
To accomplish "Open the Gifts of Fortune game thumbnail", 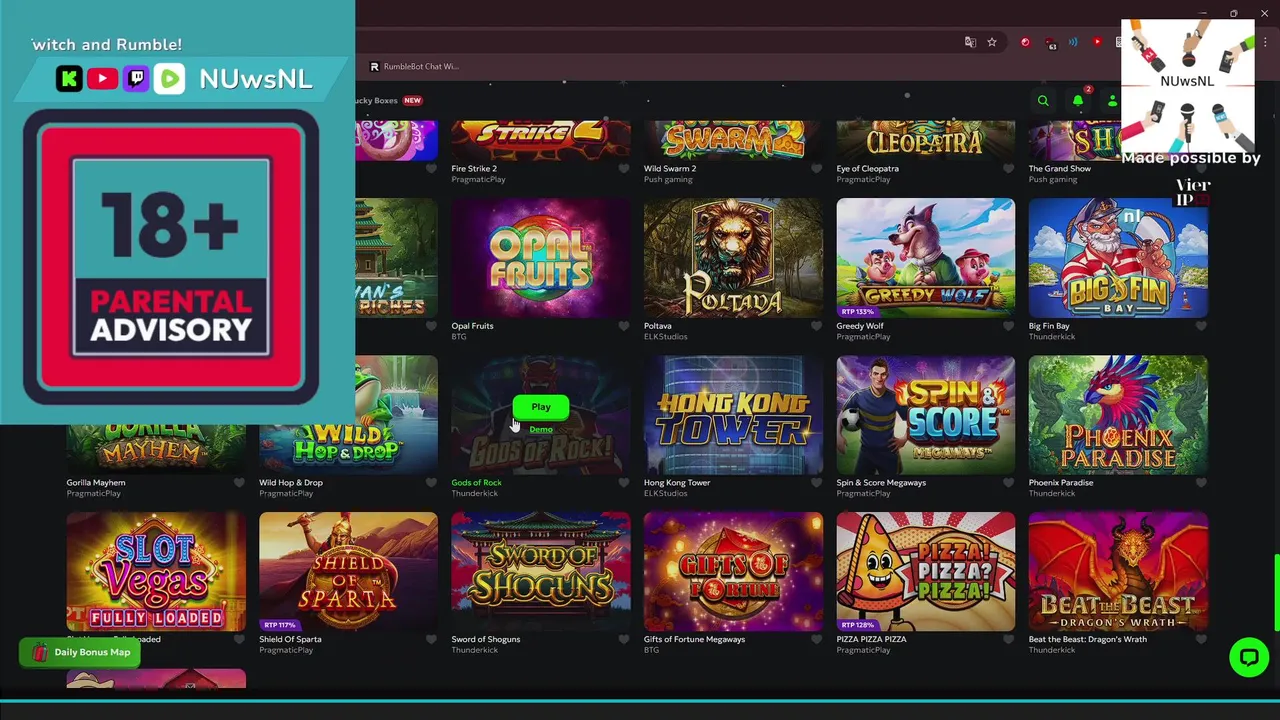I will pyautogui.click(x=733, y=572).
